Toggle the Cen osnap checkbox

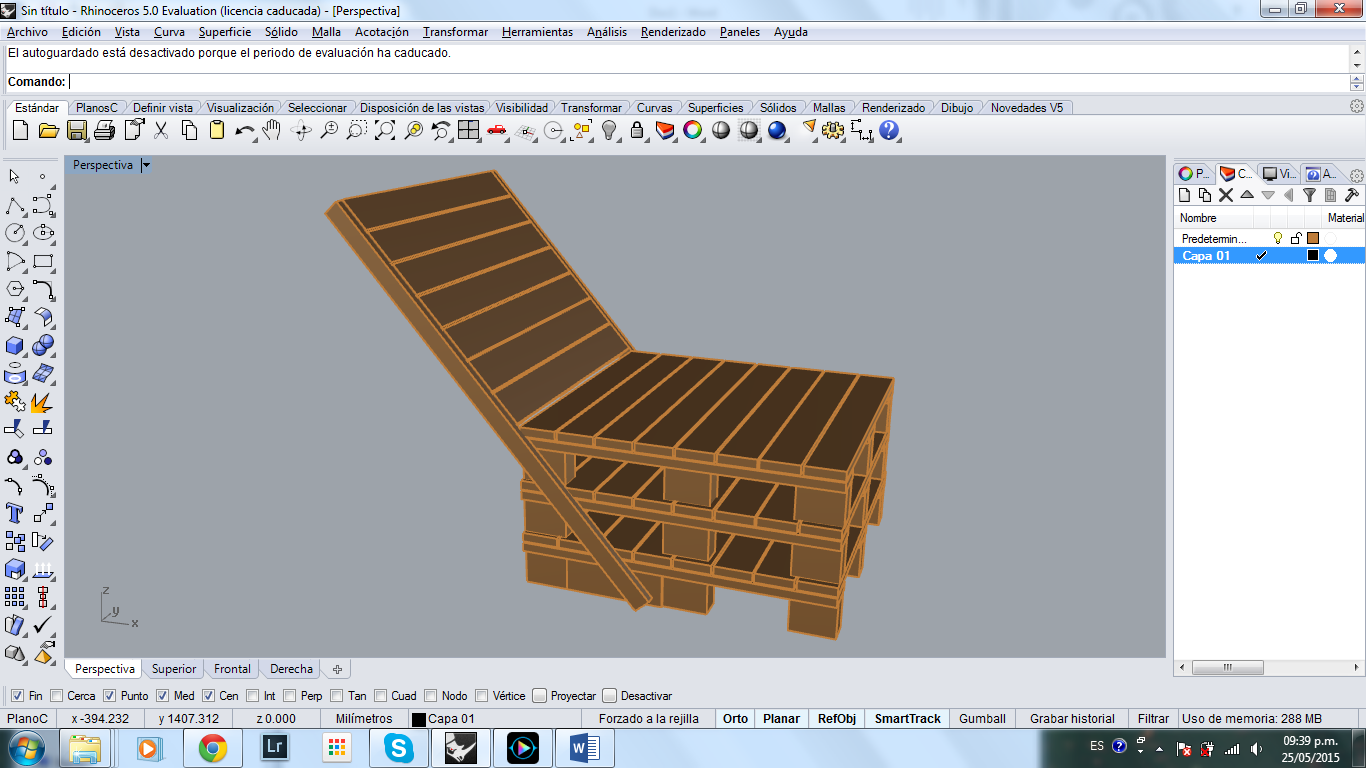tap(209, 696)
